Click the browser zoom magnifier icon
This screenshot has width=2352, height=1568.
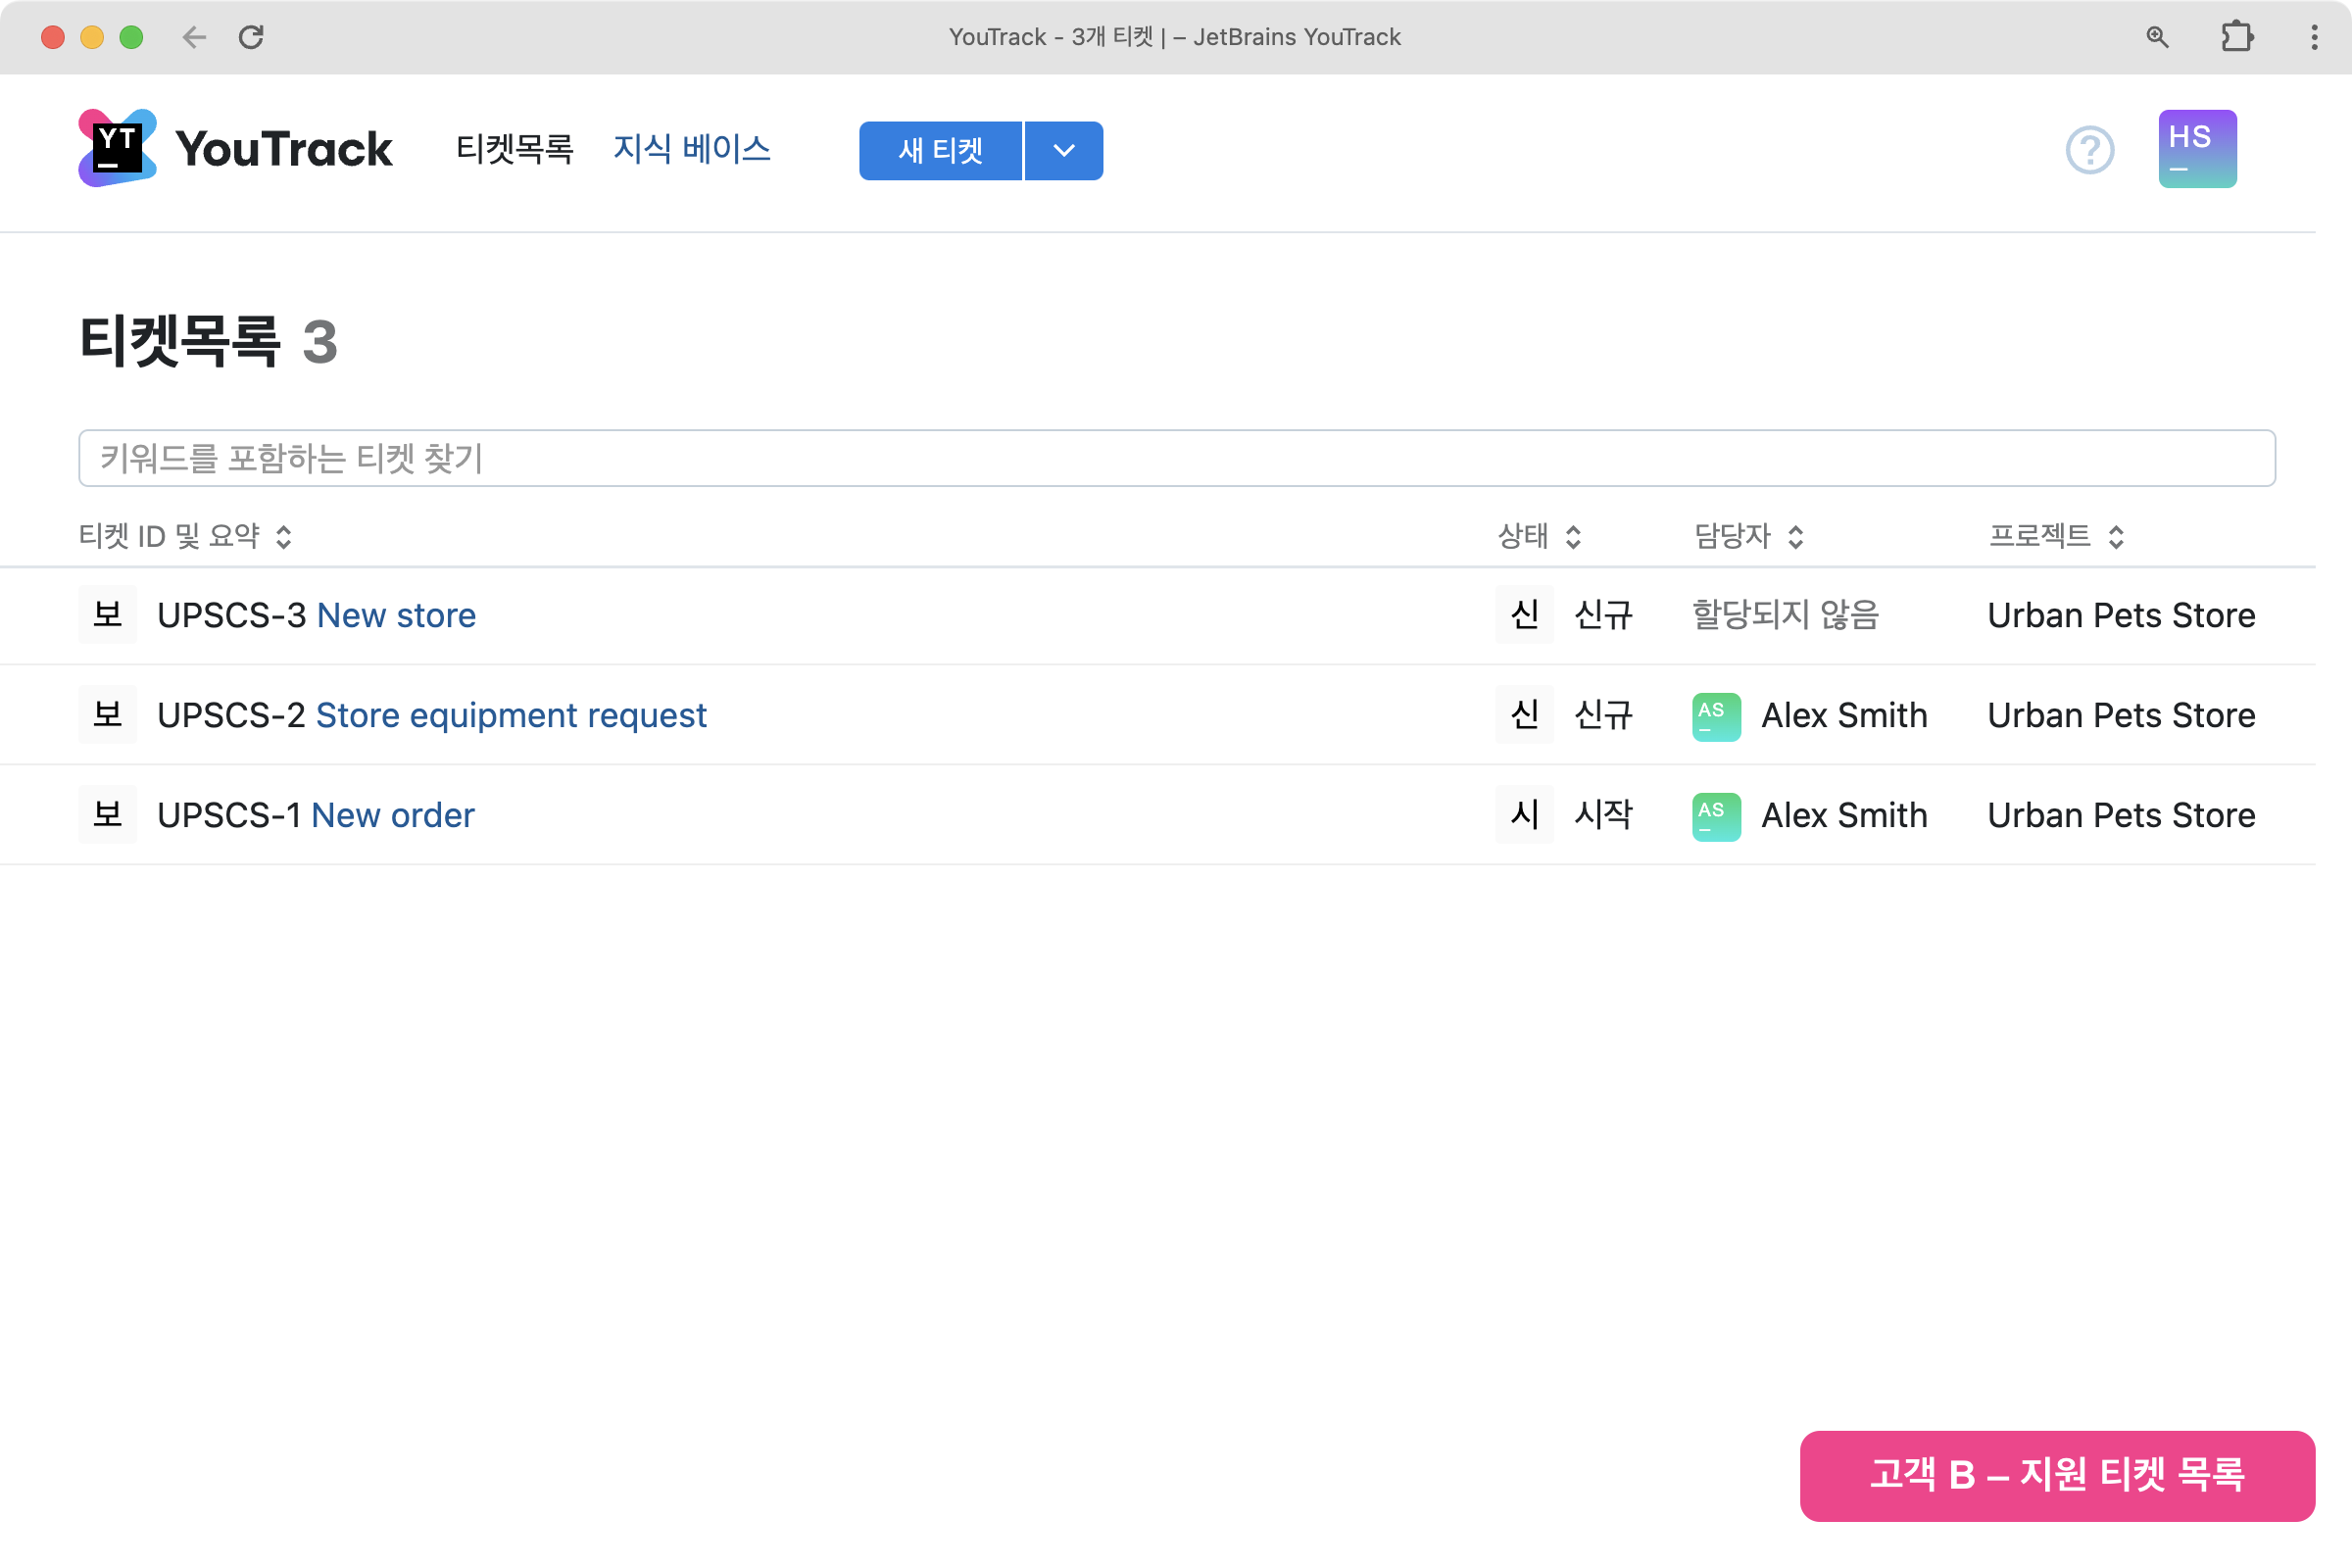2157,37
